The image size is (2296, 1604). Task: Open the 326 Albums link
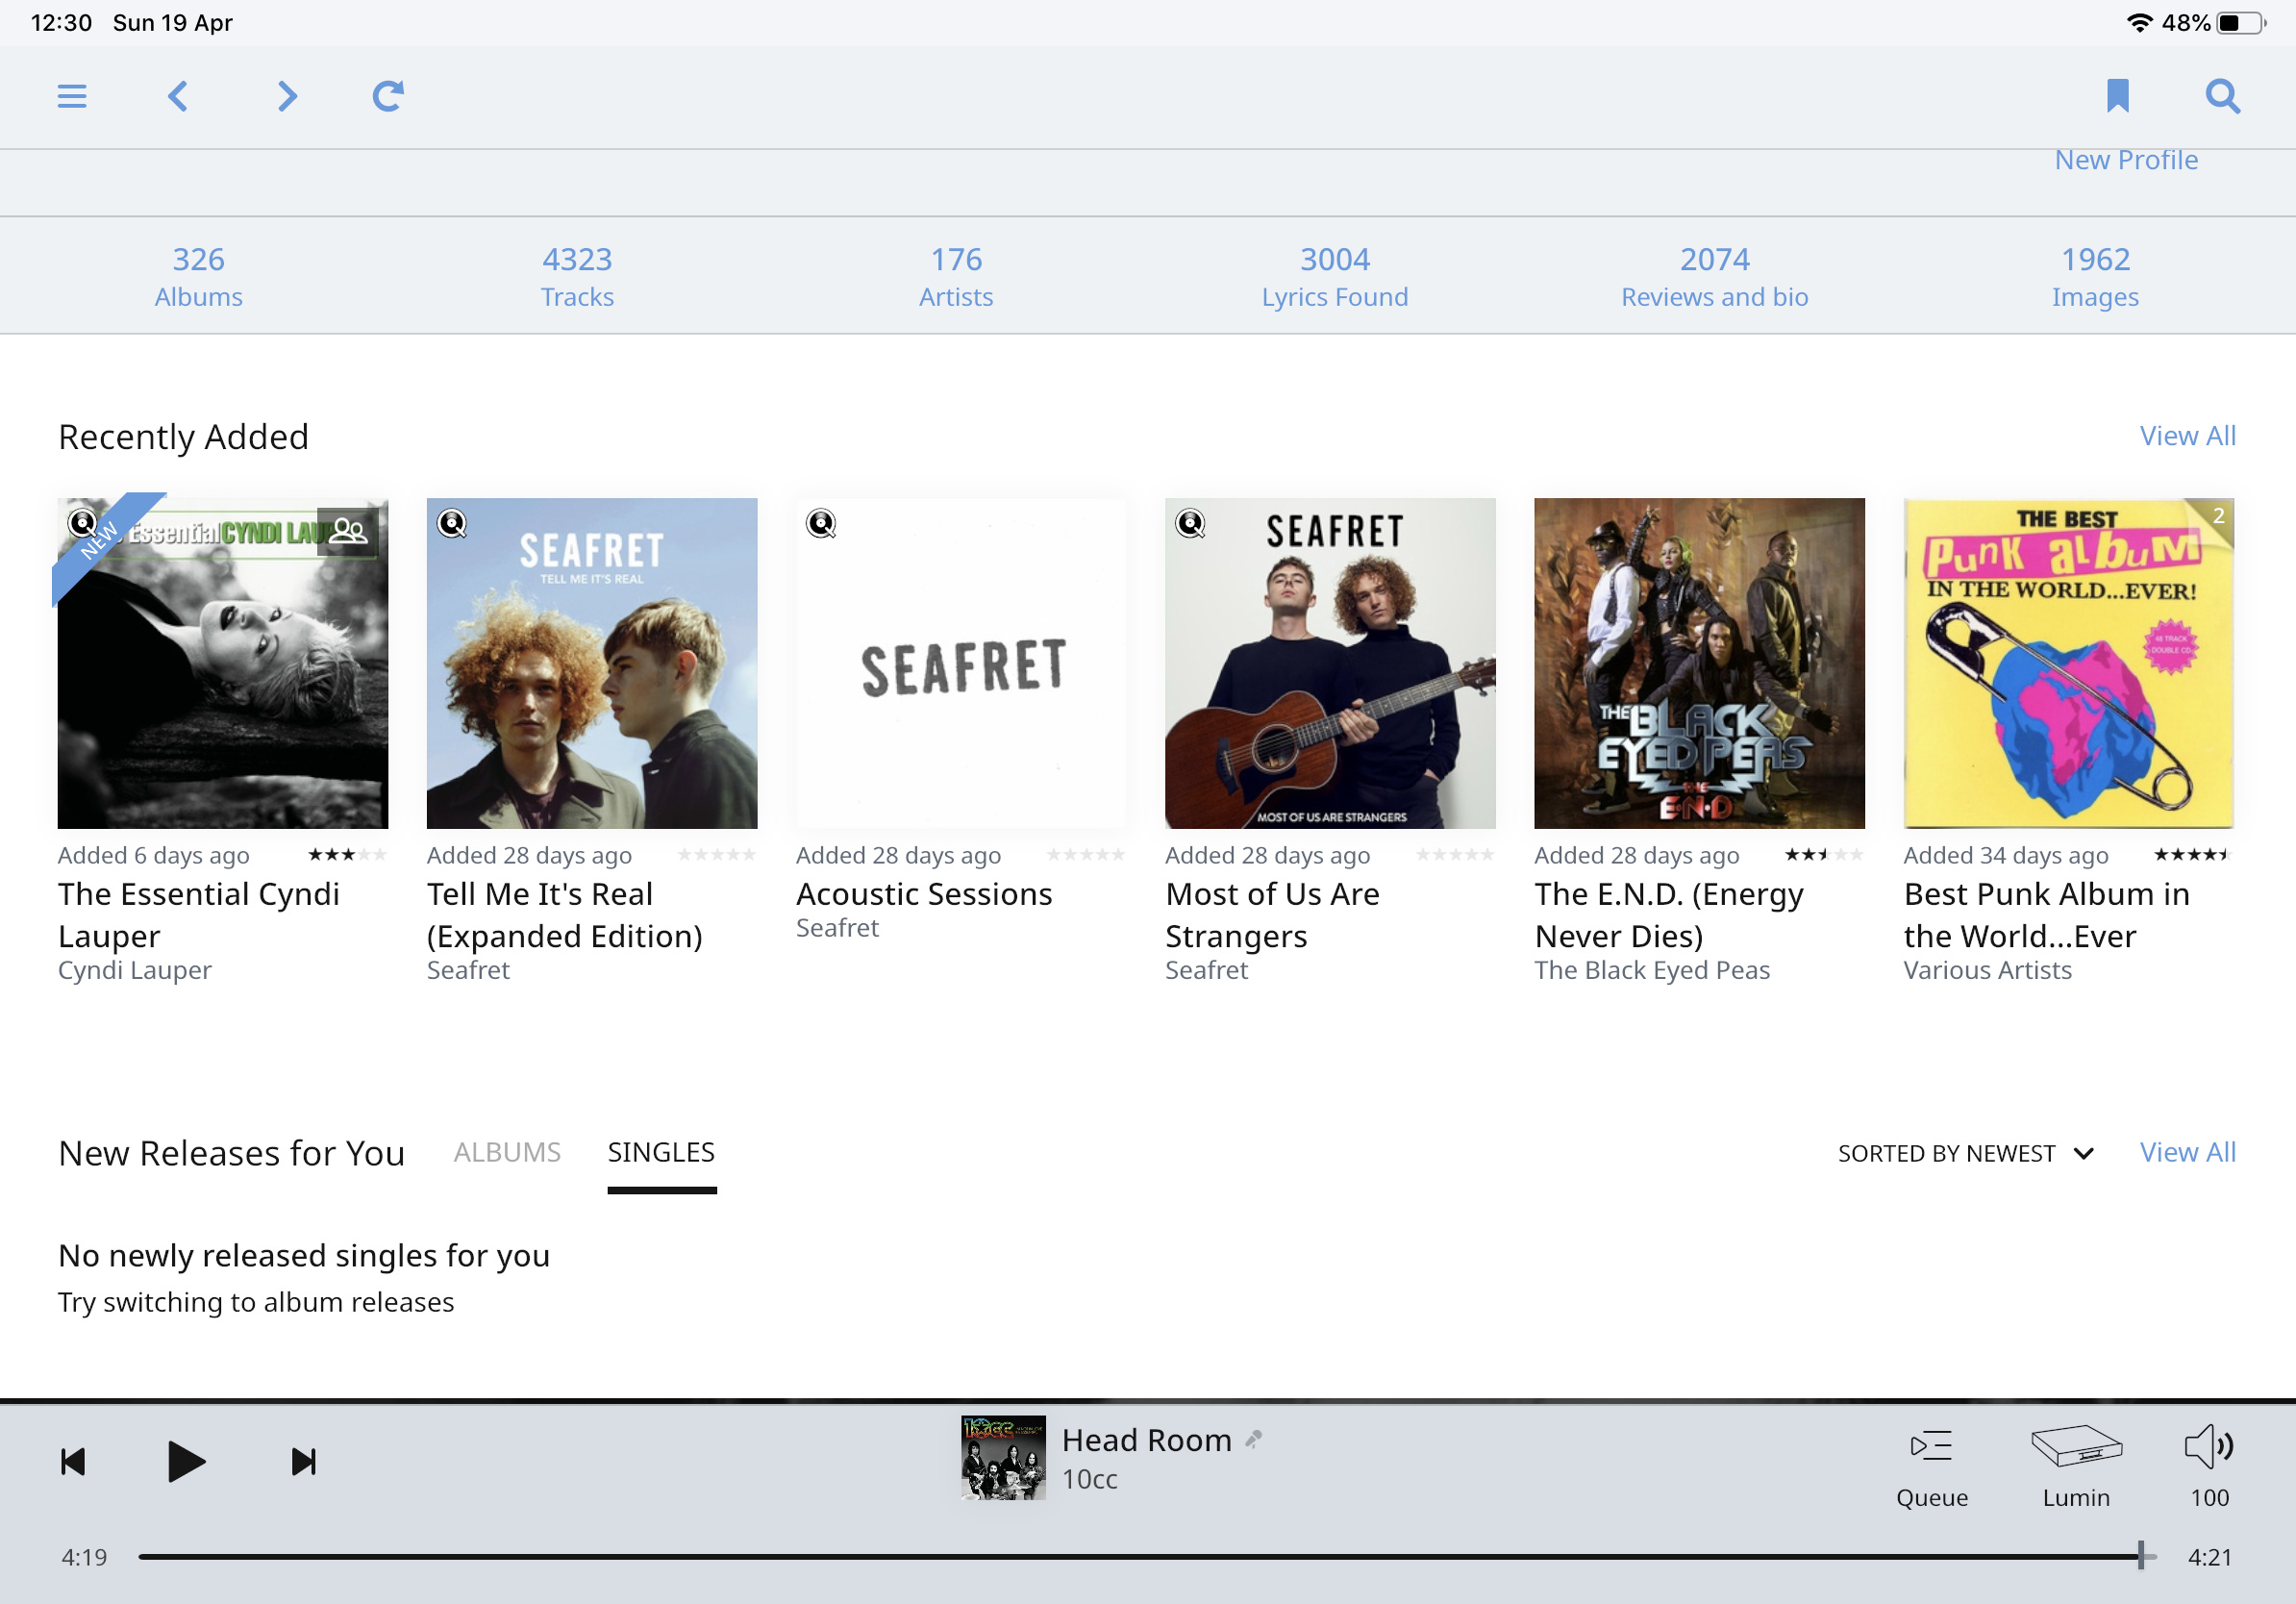198,276
